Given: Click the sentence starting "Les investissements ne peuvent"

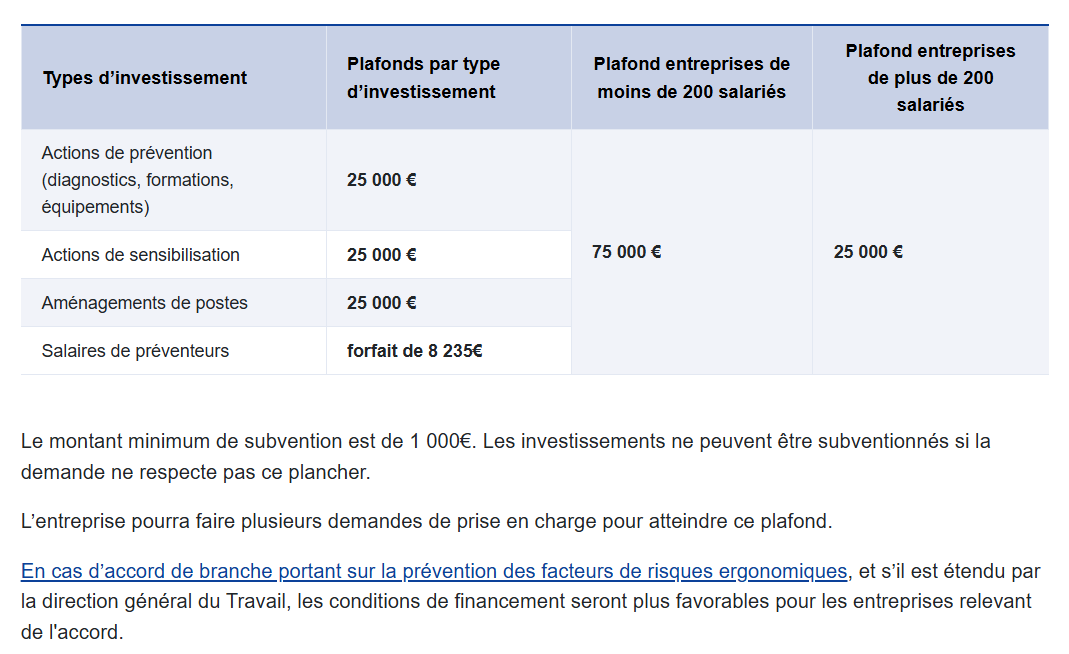Looking at the screenshot, I should click(x=735, y=441).
